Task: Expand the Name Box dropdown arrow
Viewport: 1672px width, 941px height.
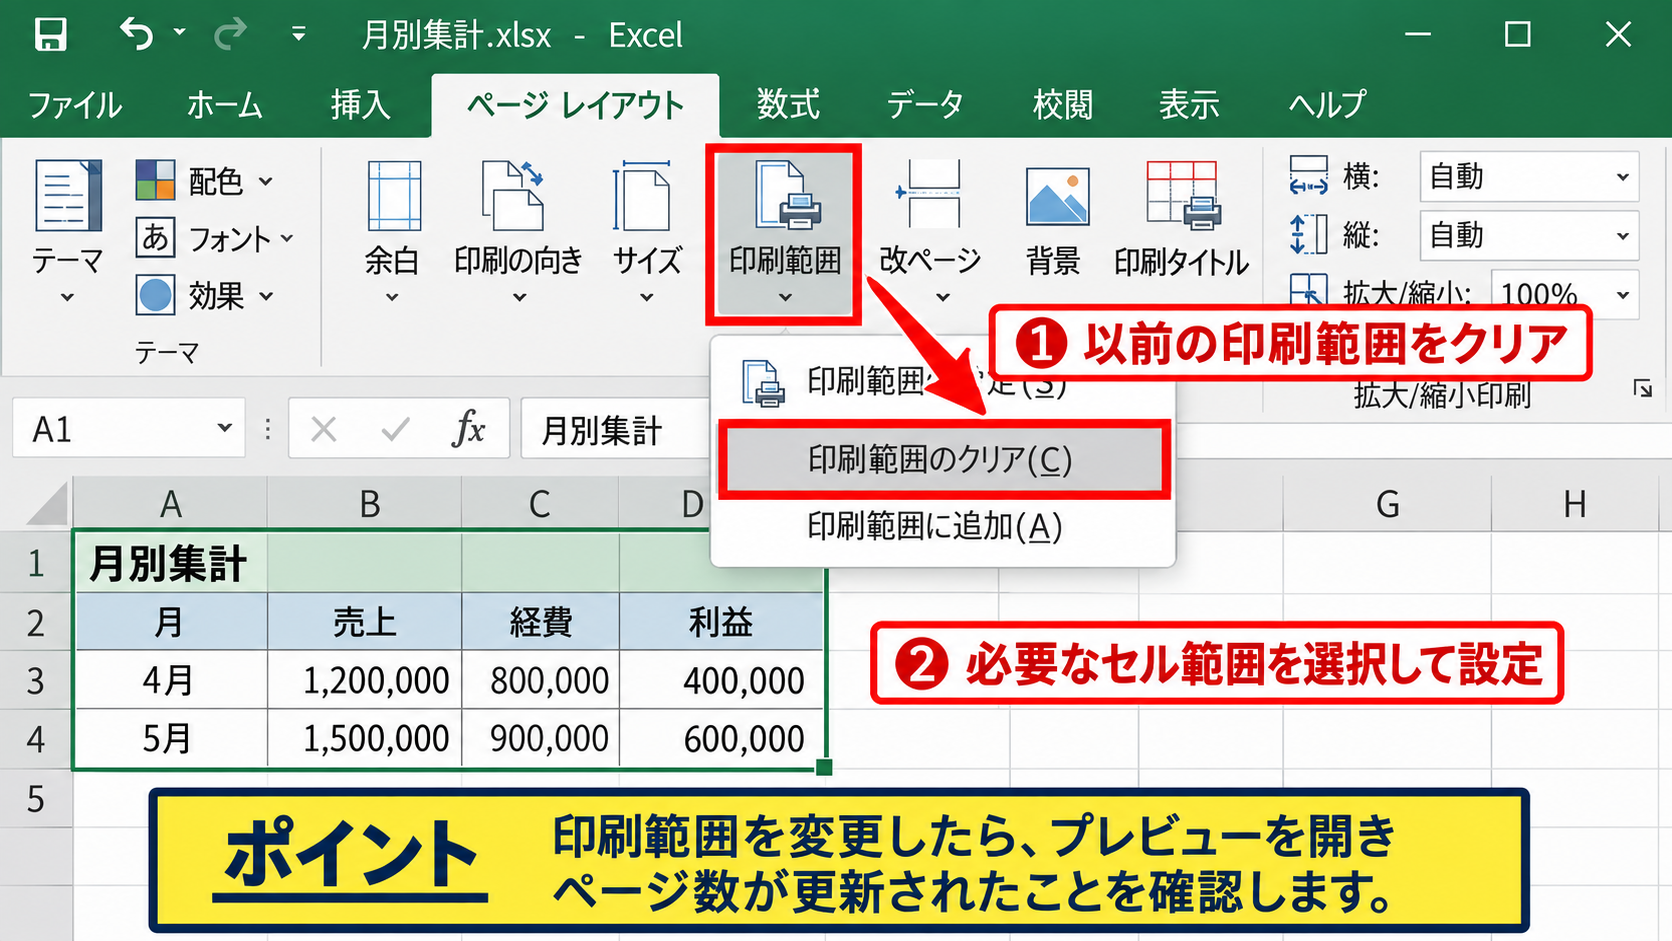Action: 224,429
